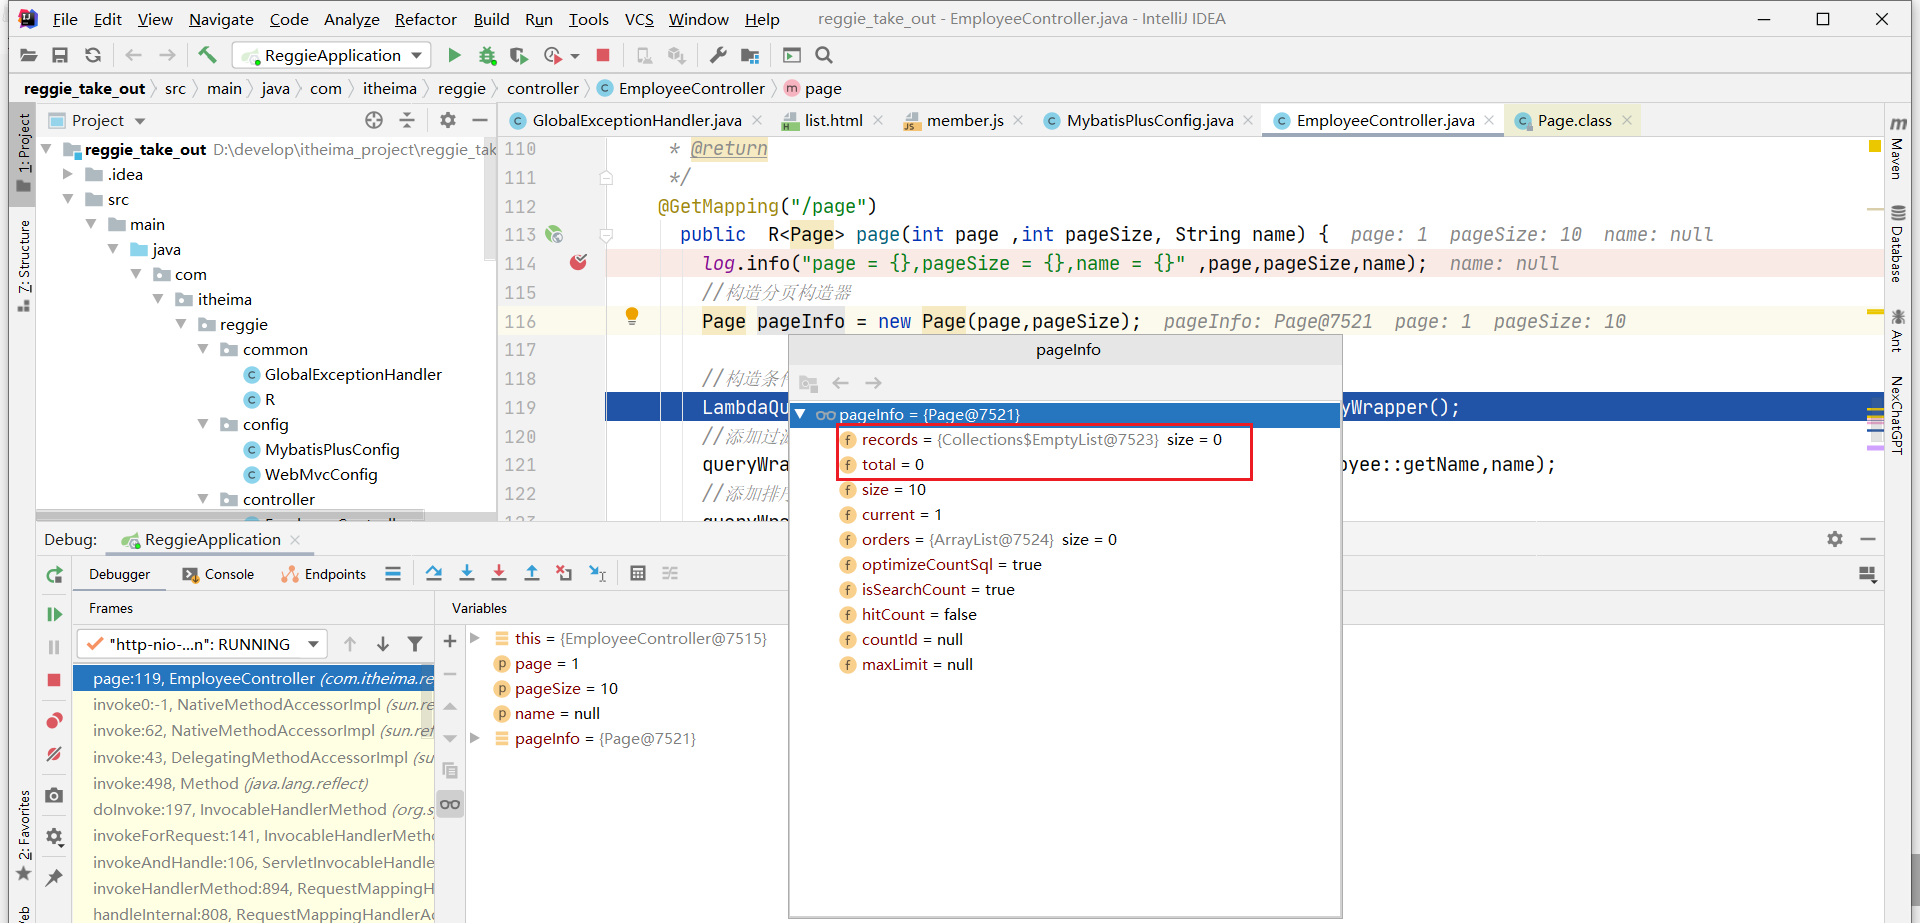Click the Run application play button
Screen dimensions: 1920x923
[x=454, y=55]
